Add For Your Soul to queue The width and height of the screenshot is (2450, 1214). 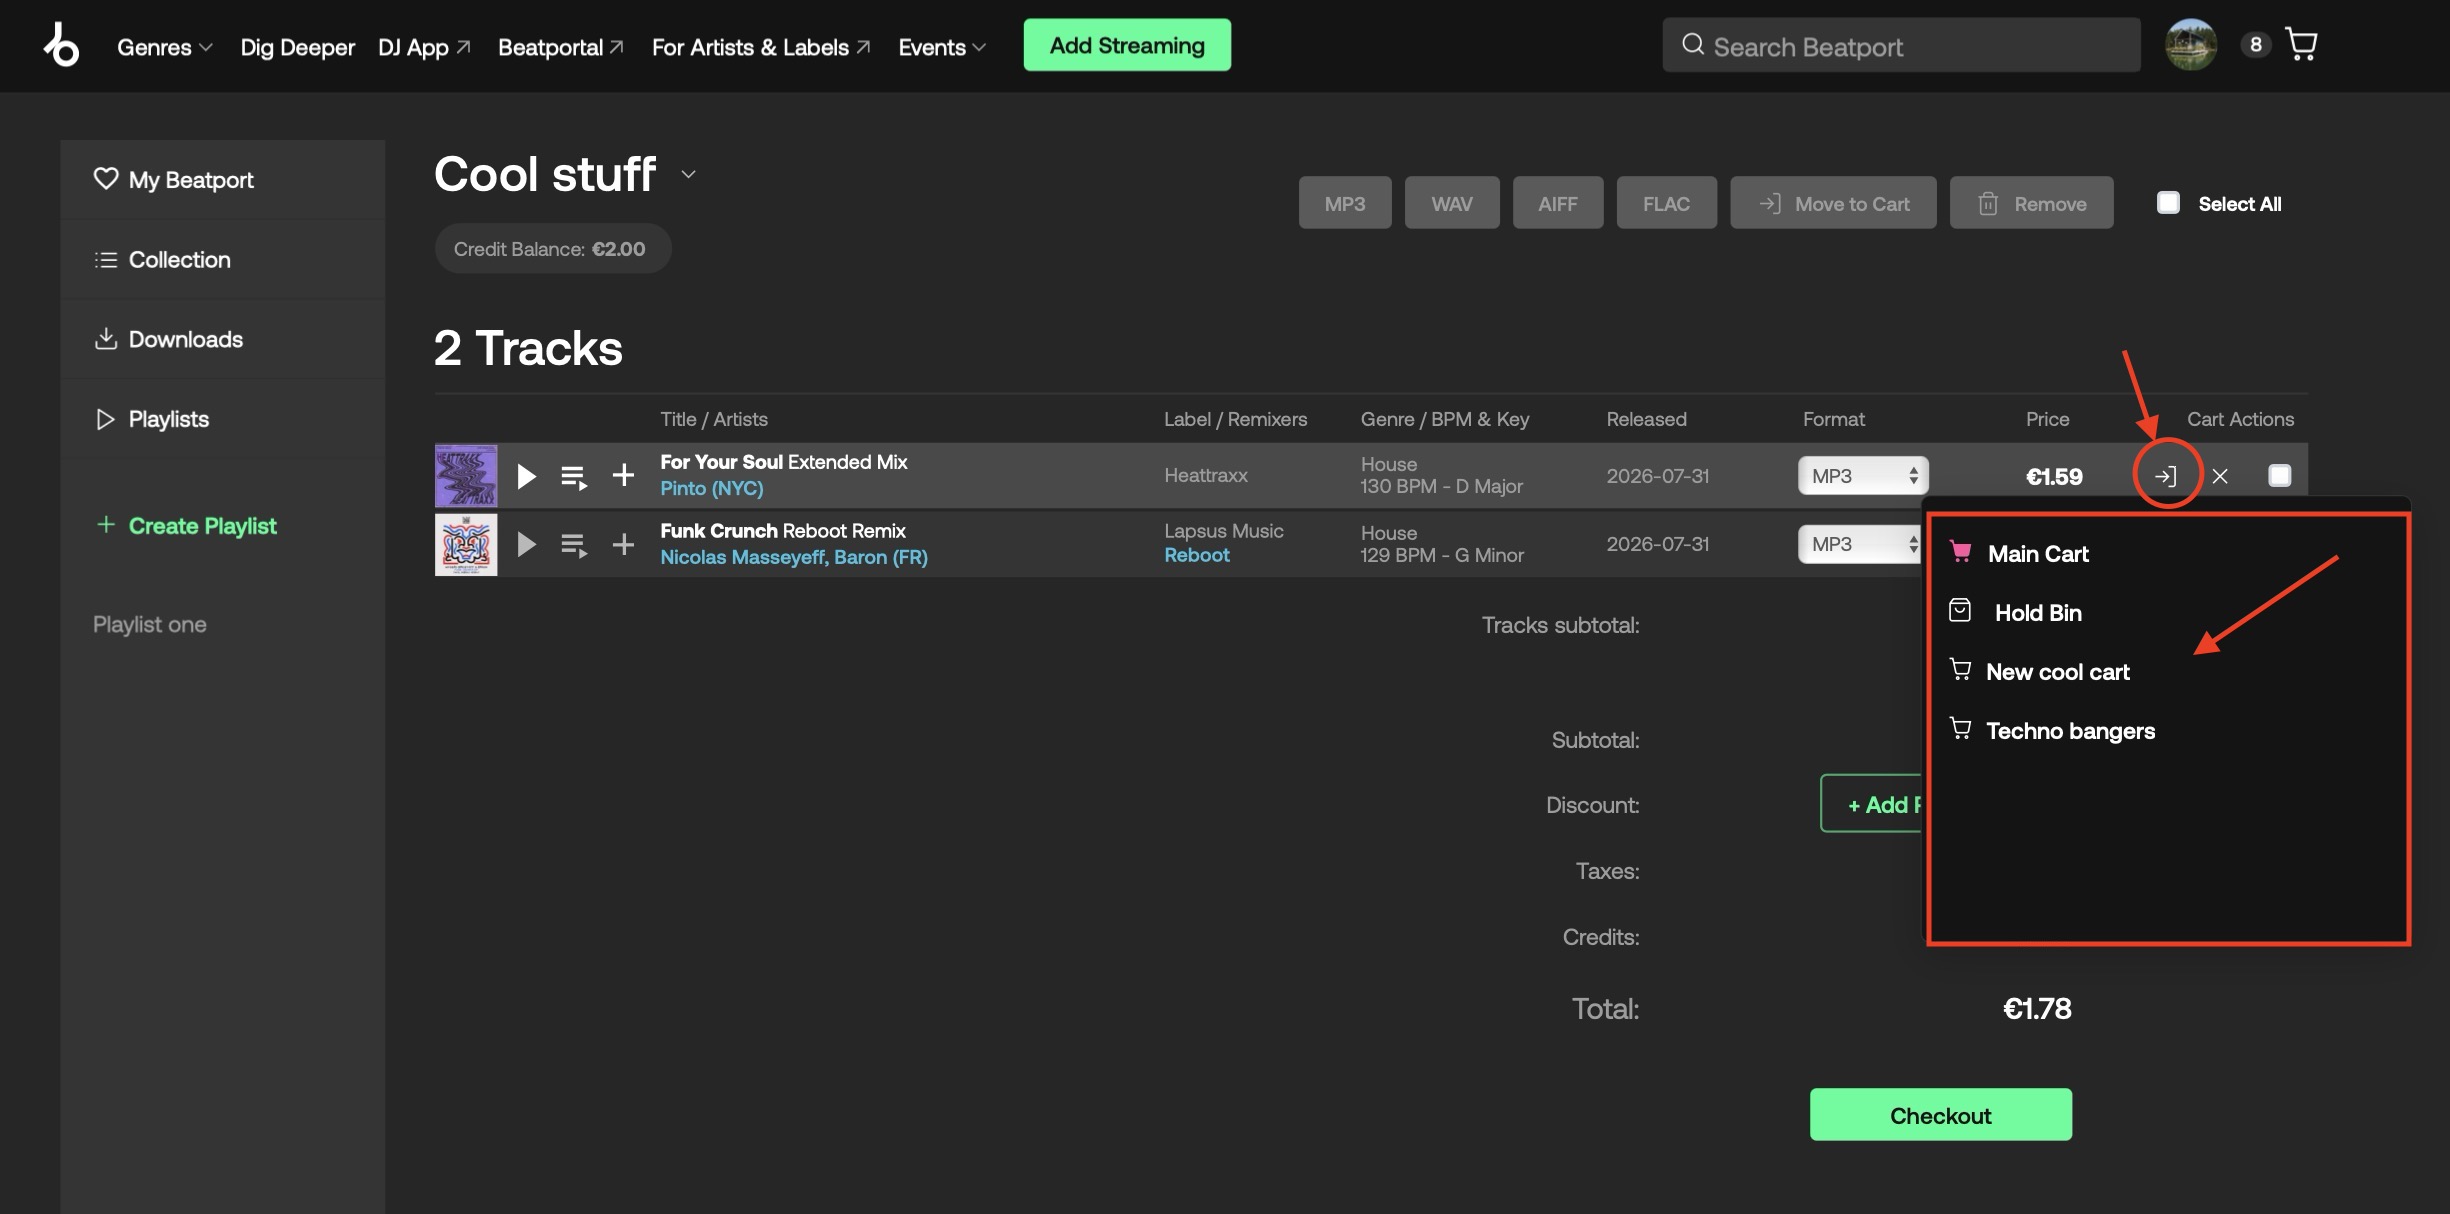click(574, 476)
